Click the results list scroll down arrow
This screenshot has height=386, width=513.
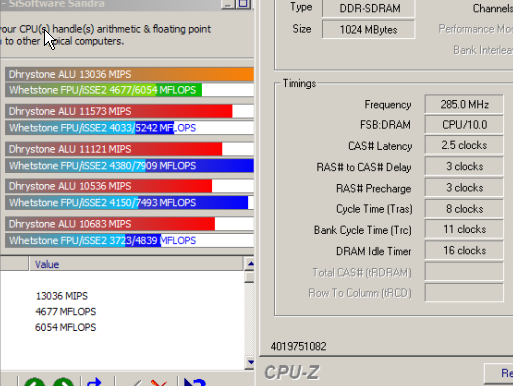pos(250,362)
